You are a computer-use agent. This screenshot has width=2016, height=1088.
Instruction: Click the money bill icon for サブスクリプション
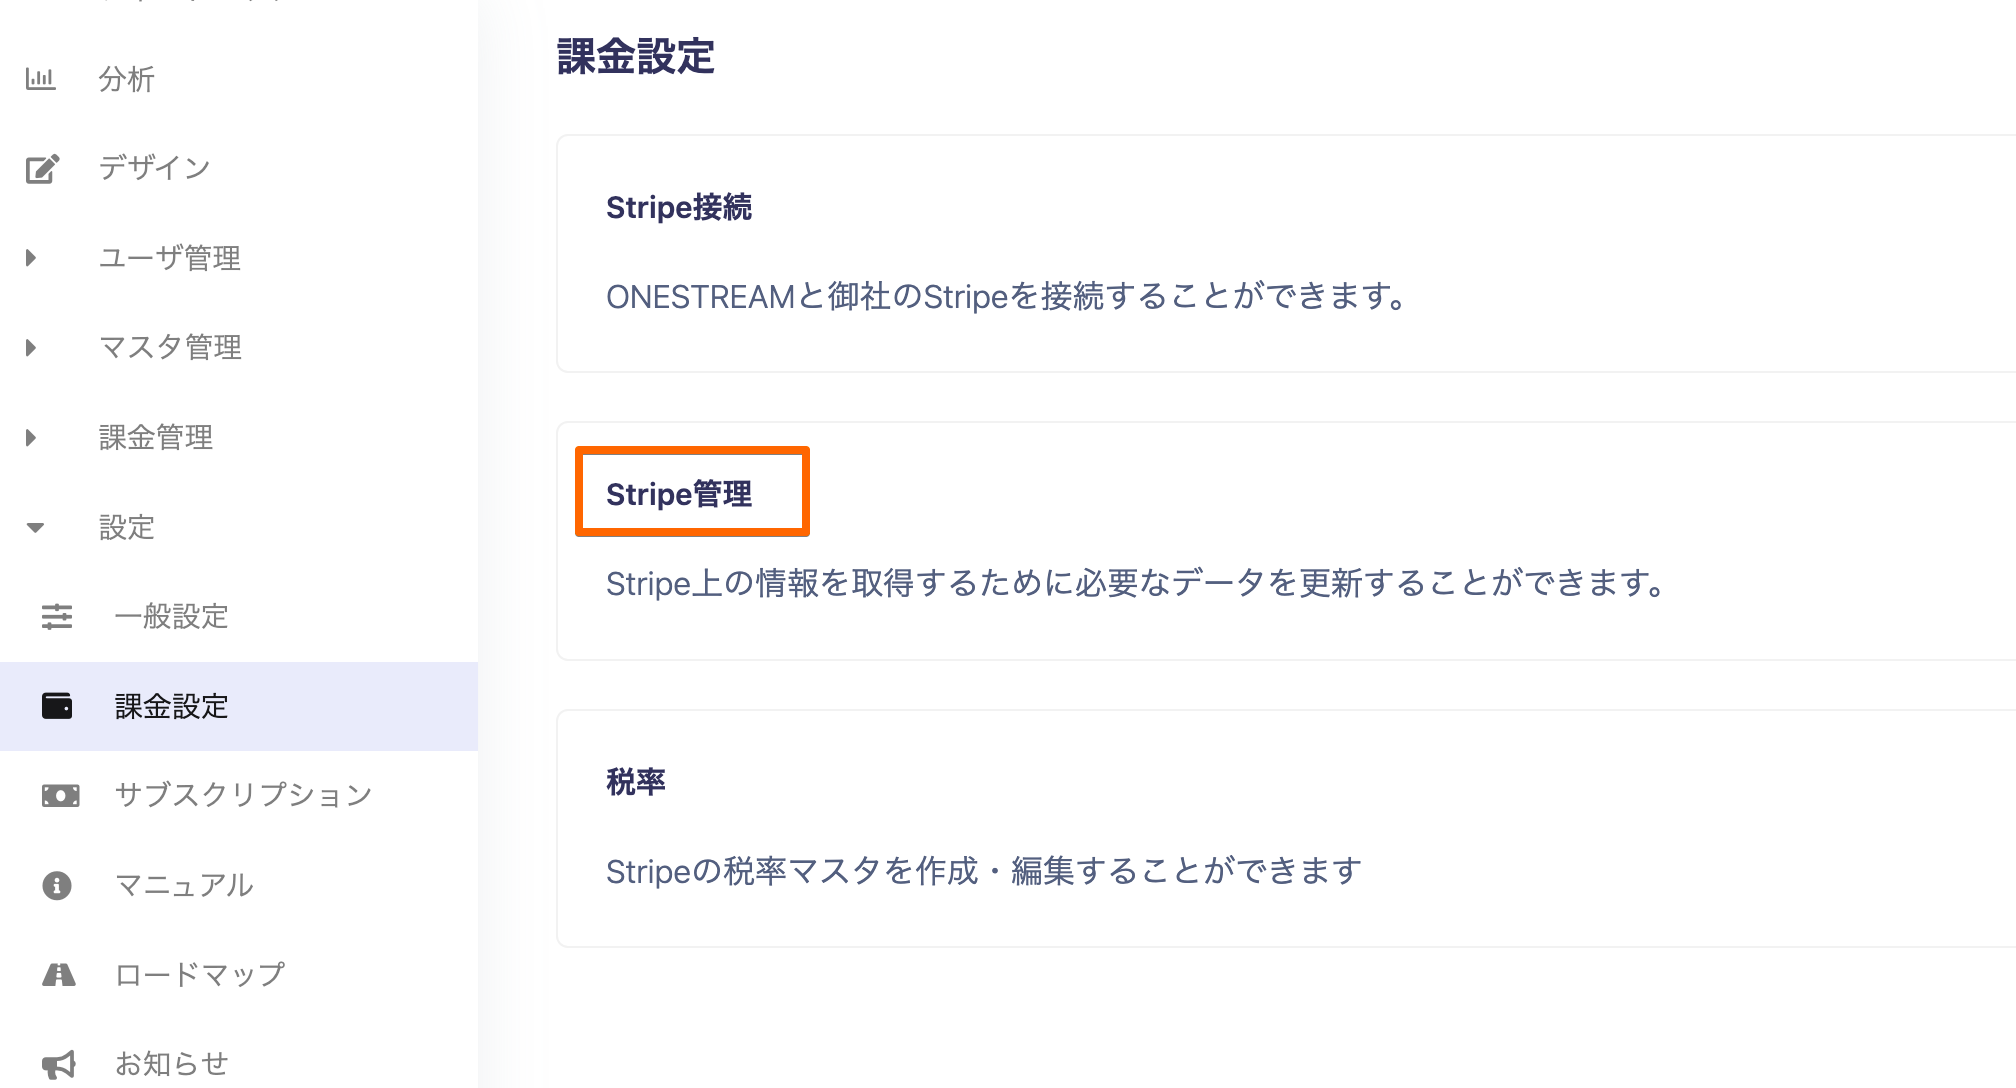60,796
